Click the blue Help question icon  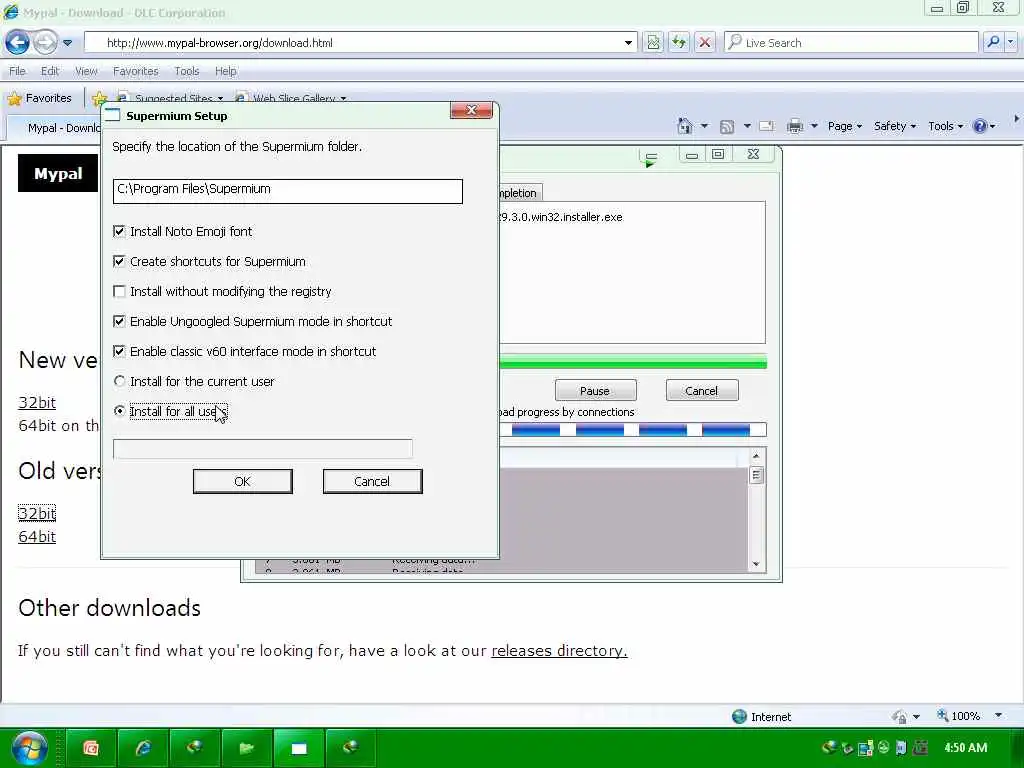coord(980,126)
